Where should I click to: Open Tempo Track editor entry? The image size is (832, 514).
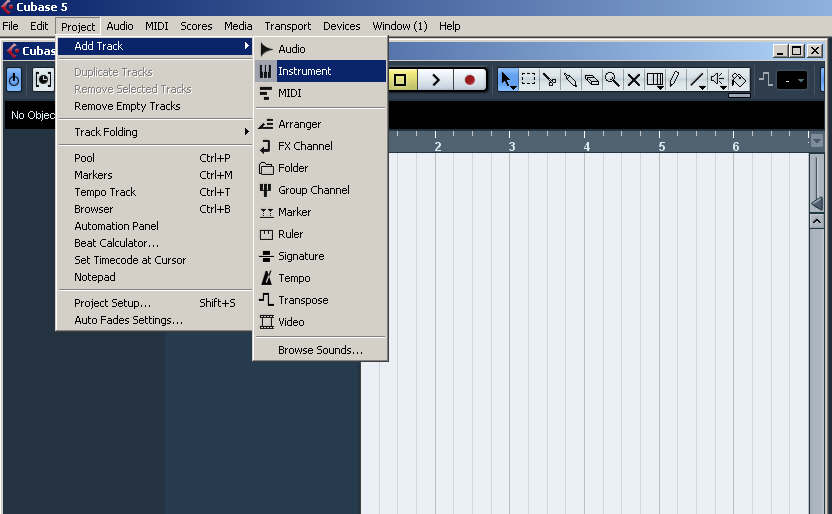coord(154,192)
